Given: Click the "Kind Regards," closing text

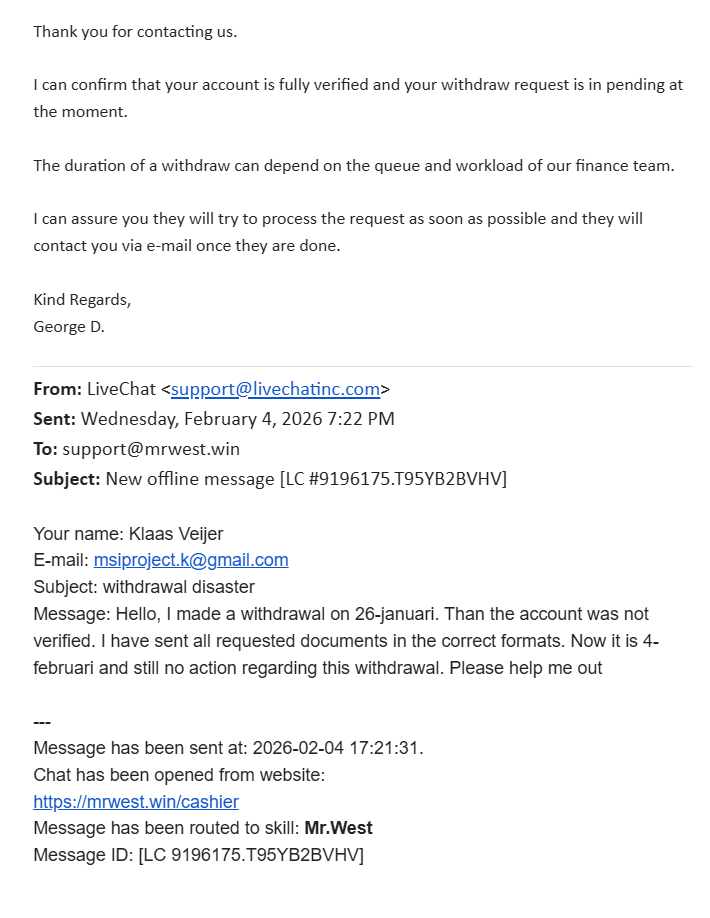Looking at the screenshot, I should point(82,299).
